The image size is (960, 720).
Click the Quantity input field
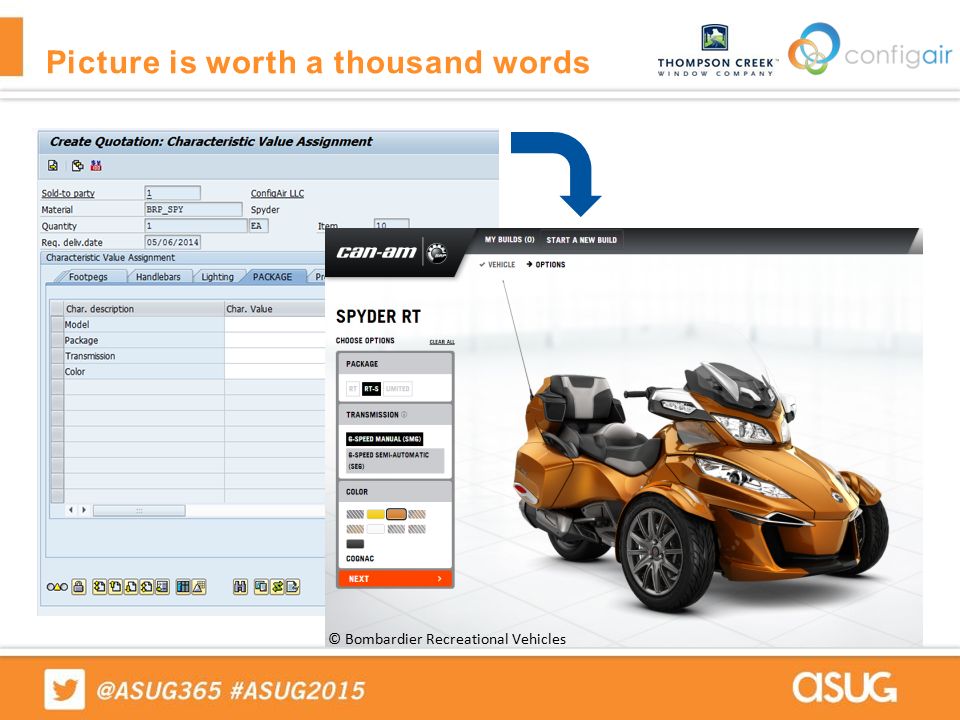click(196, 226)
